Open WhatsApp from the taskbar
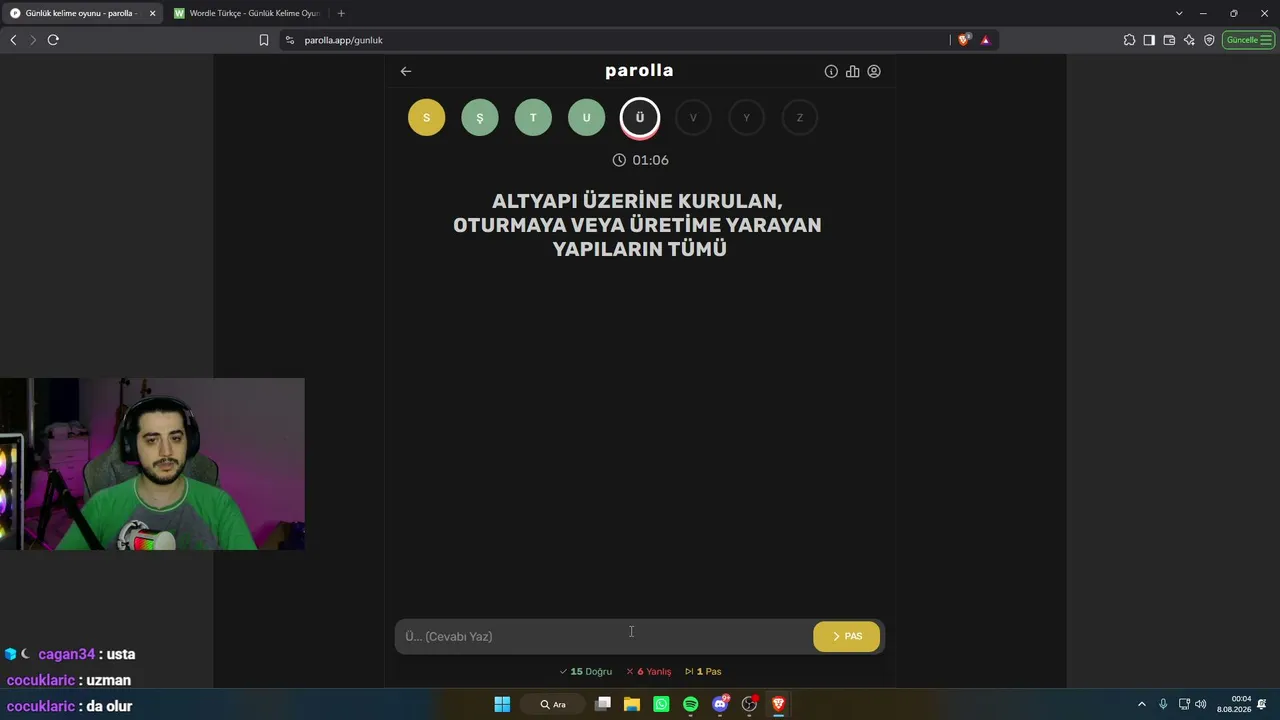The image size is (1280, 720). pyautogui.click(x=661, y=704)
